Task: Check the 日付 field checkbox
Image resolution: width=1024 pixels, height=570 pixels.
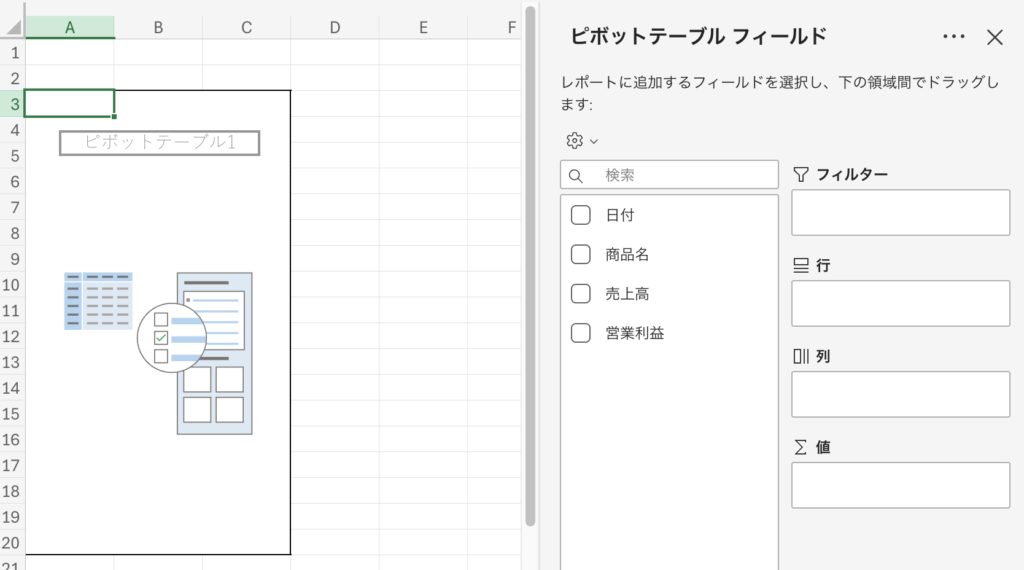Action: click(x=581, y=215)
